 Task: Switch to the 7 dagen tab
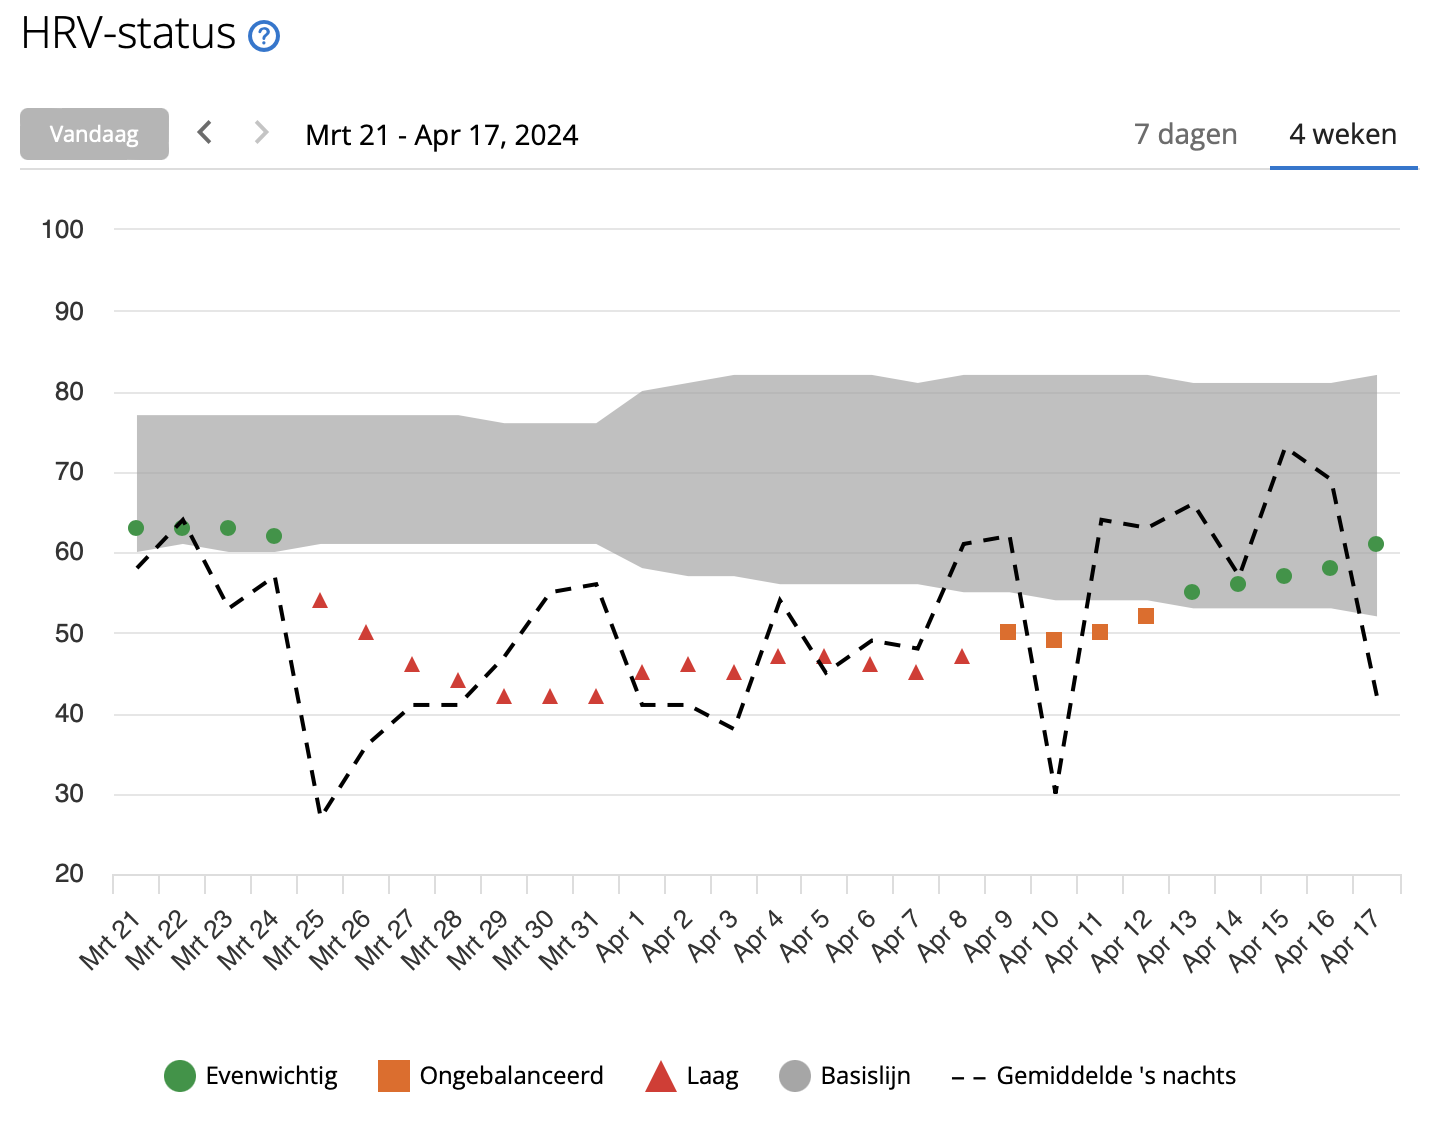pos(1185,135)
